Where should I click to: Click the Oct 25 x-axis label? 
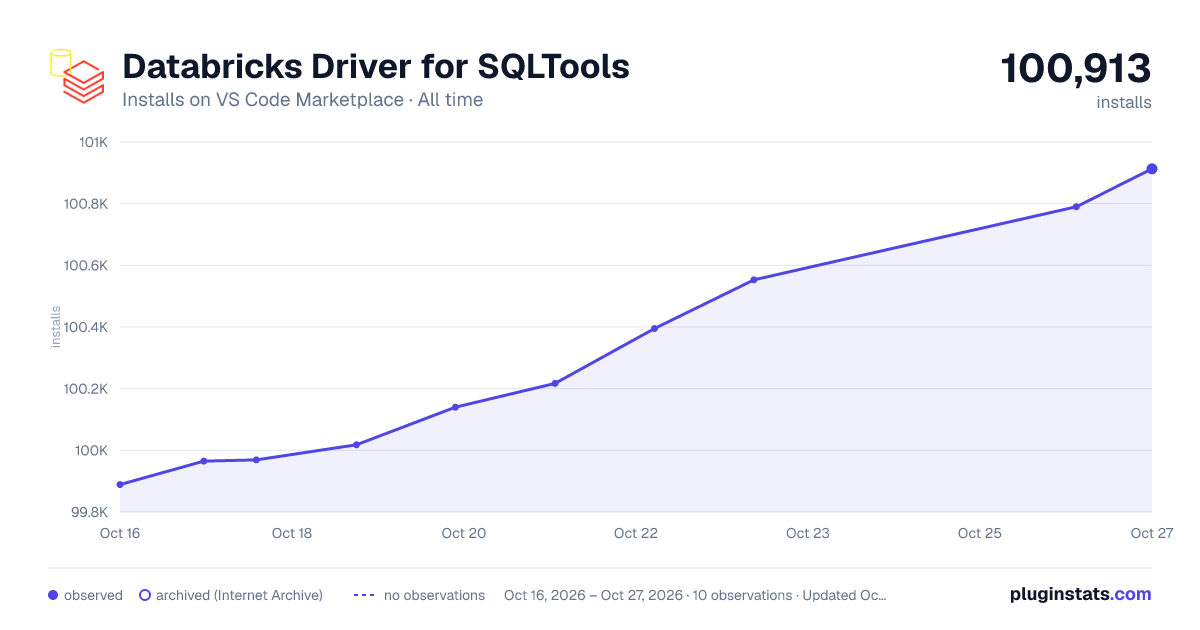click(980, 533)
